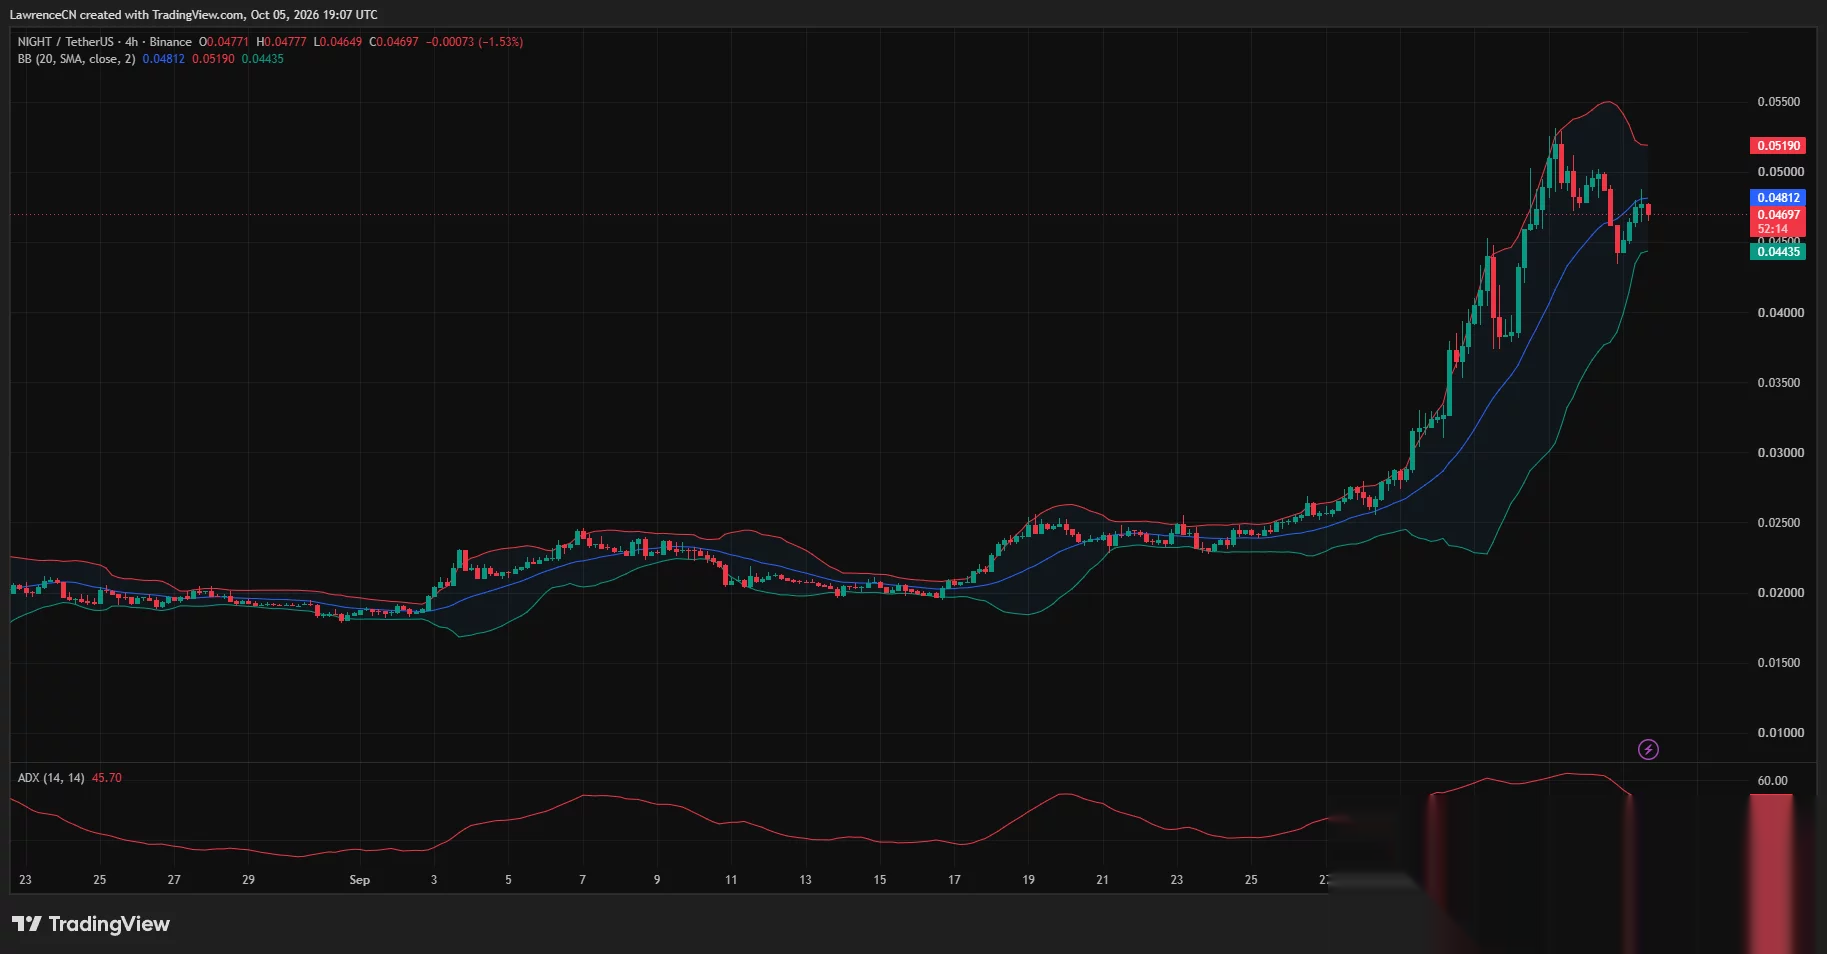
Task: Click the red ADX value 45.70
Action: click(x=107, y=778)
